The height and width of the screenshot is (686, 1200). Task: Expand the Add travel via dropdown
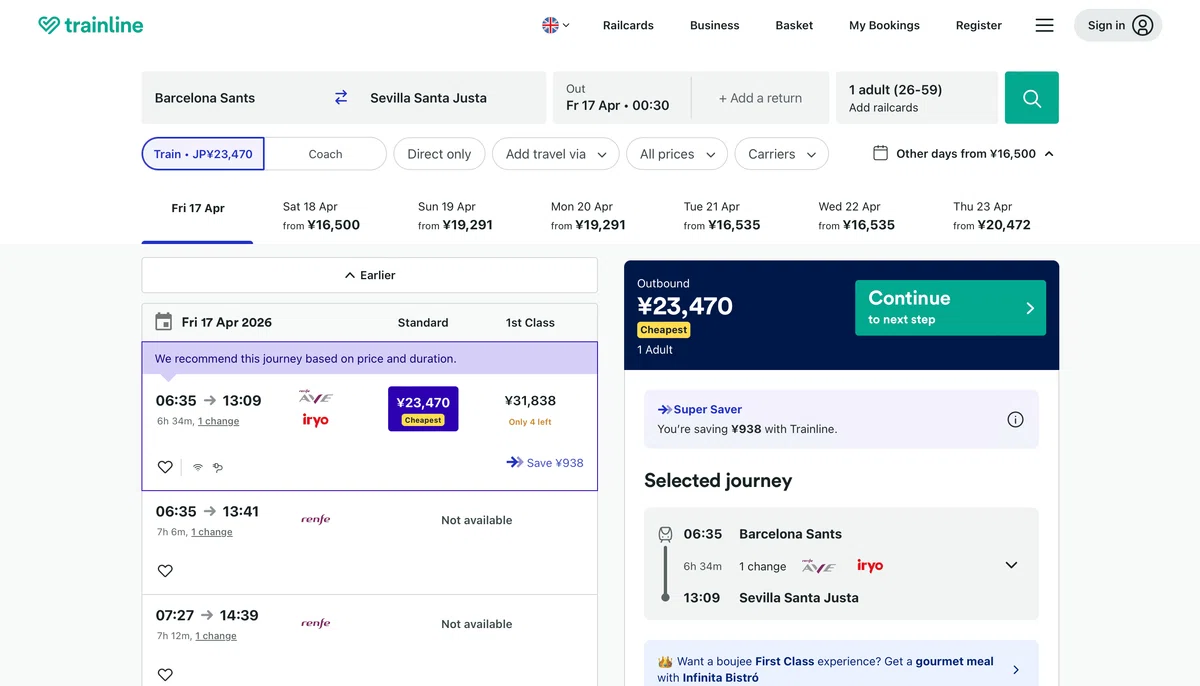click(556, 154)
